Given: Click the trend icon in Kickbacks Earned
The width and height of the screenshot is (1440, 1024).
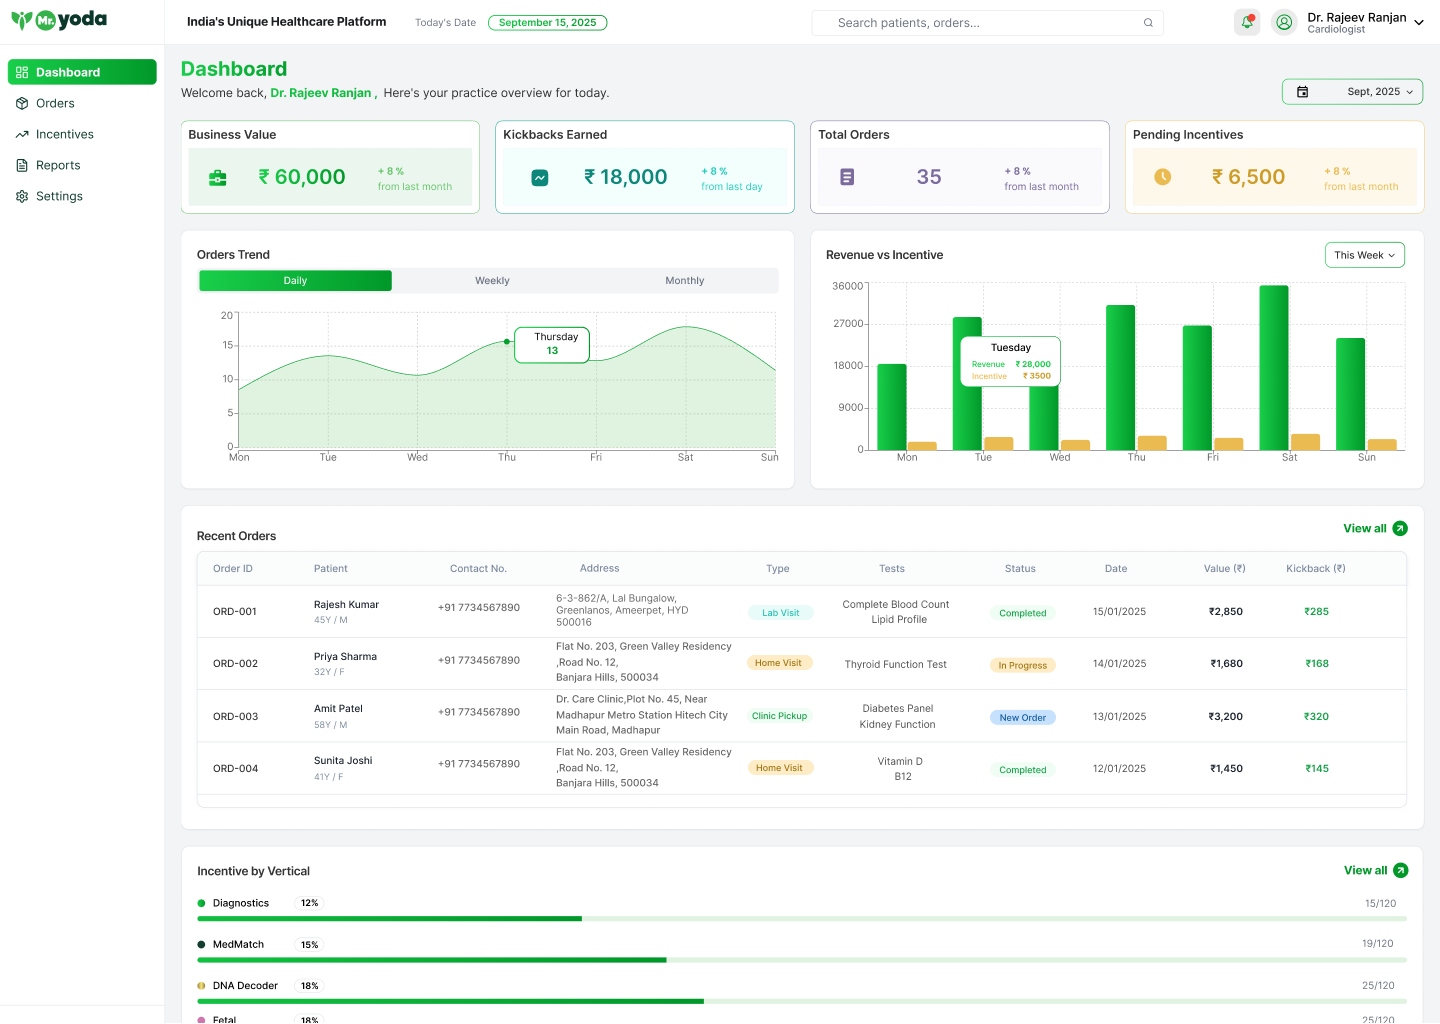Looking at the screenshot, I should (540, 178).
